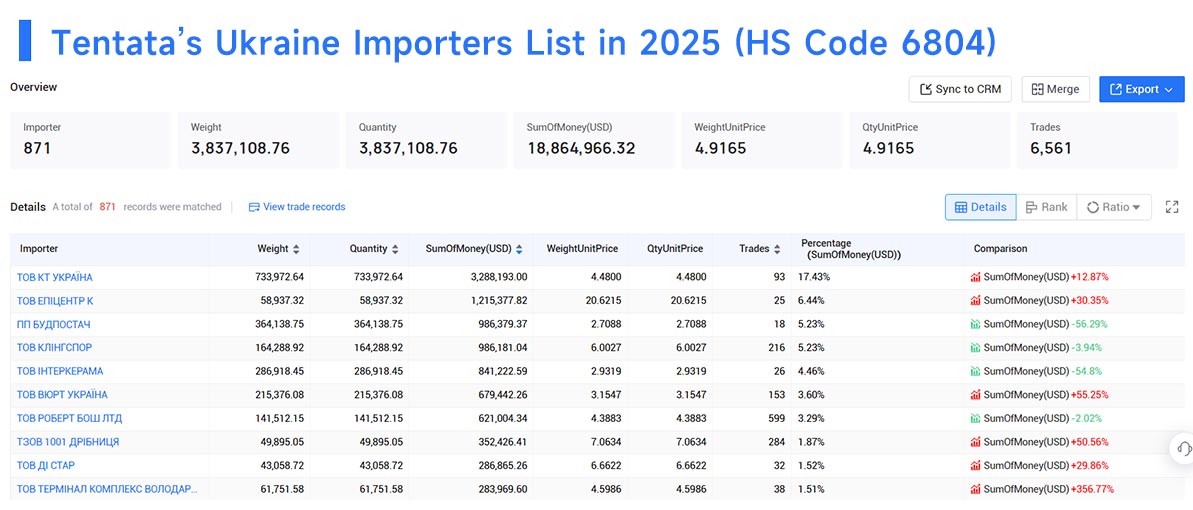Click the trend chart icon in ТЗОВ 1001 ДРІБНИЦЯ row
The height and width of the screenshot is (510, 1193).
point(975,442)
